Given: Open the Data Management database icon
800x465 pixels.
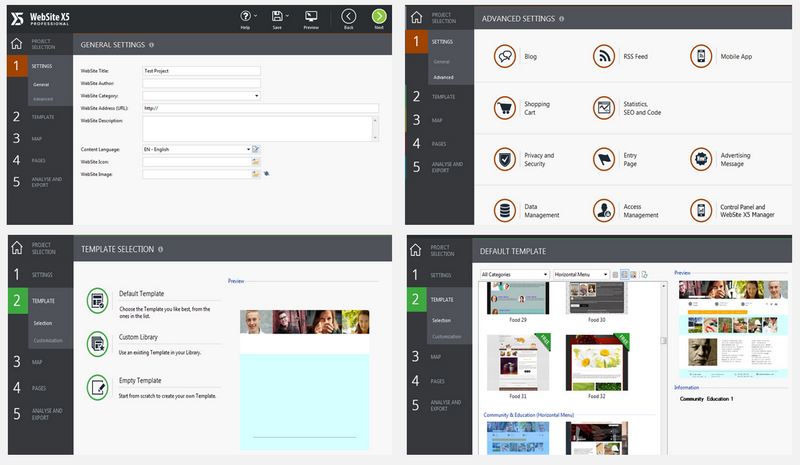Looking at the screenshot, I should click(505, 210).
